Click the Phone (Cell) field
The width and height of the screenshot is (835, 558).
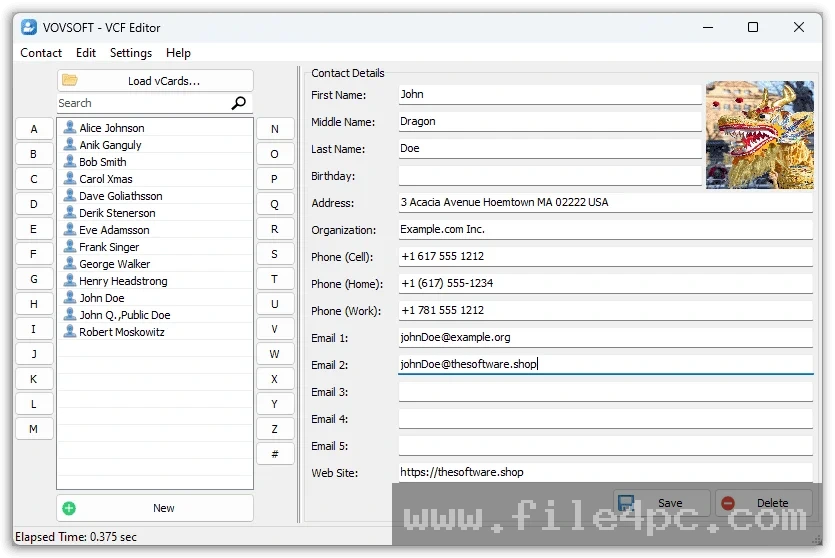tap(605, 257)
